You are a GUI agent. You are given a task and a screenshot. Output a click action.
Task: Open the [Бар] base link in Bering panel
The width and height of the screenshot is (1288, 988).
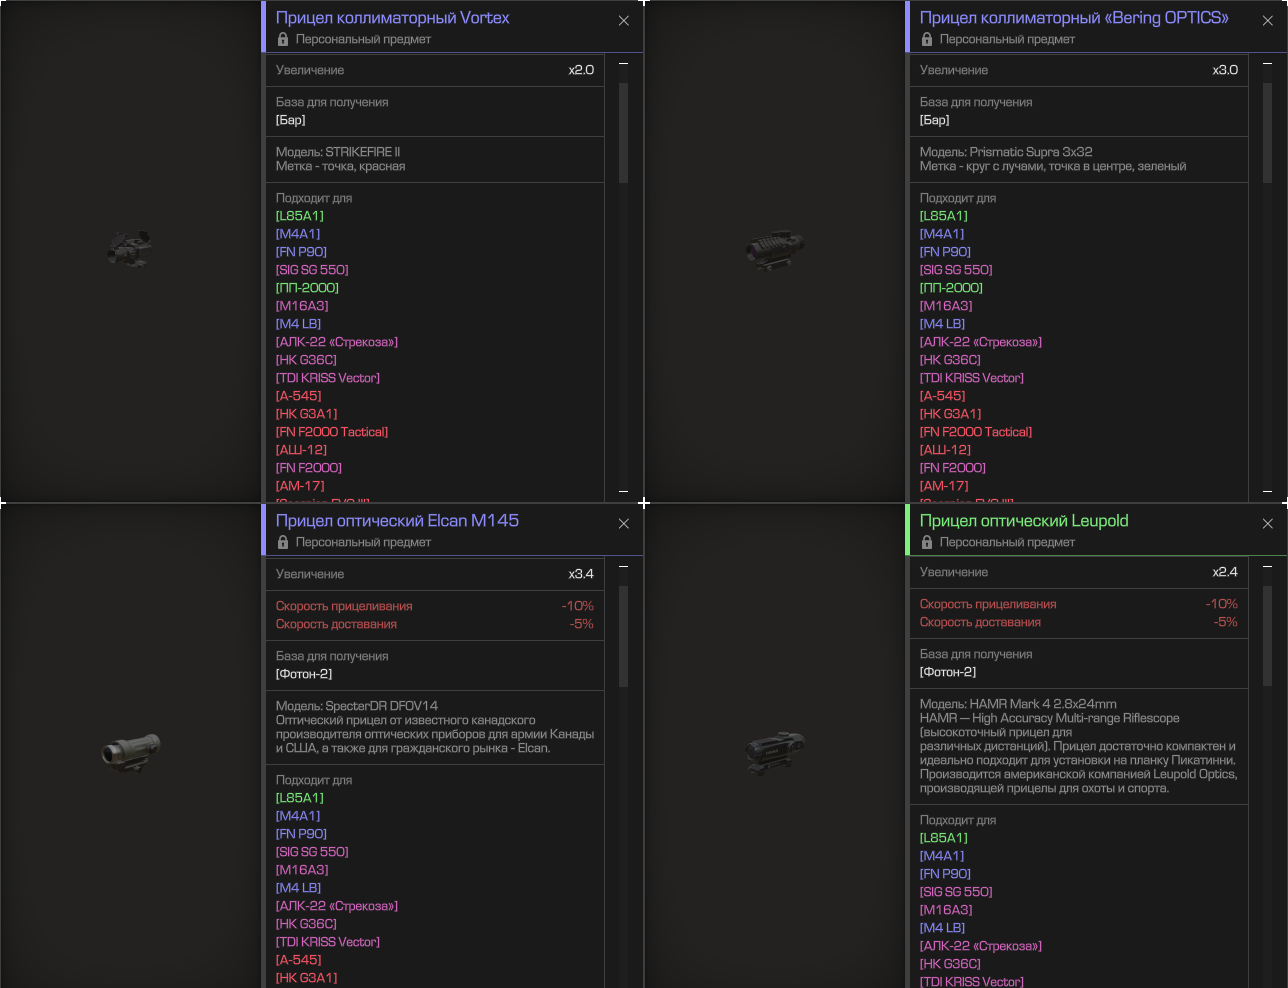[935, 120]
